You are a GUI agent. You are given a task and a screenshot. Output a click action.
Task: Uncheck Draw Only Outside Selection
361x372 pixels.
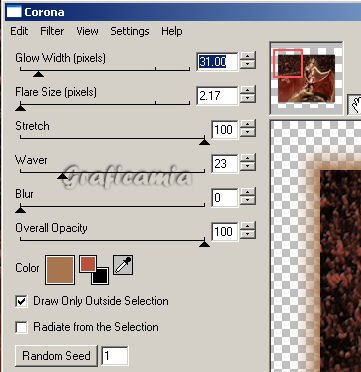tap(22, 301)
